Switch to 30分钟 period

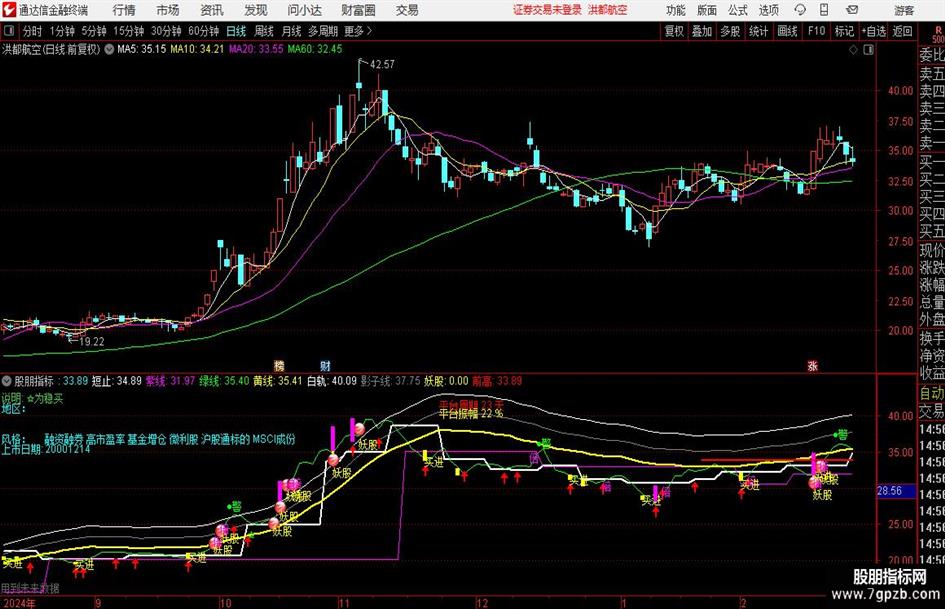166,31
